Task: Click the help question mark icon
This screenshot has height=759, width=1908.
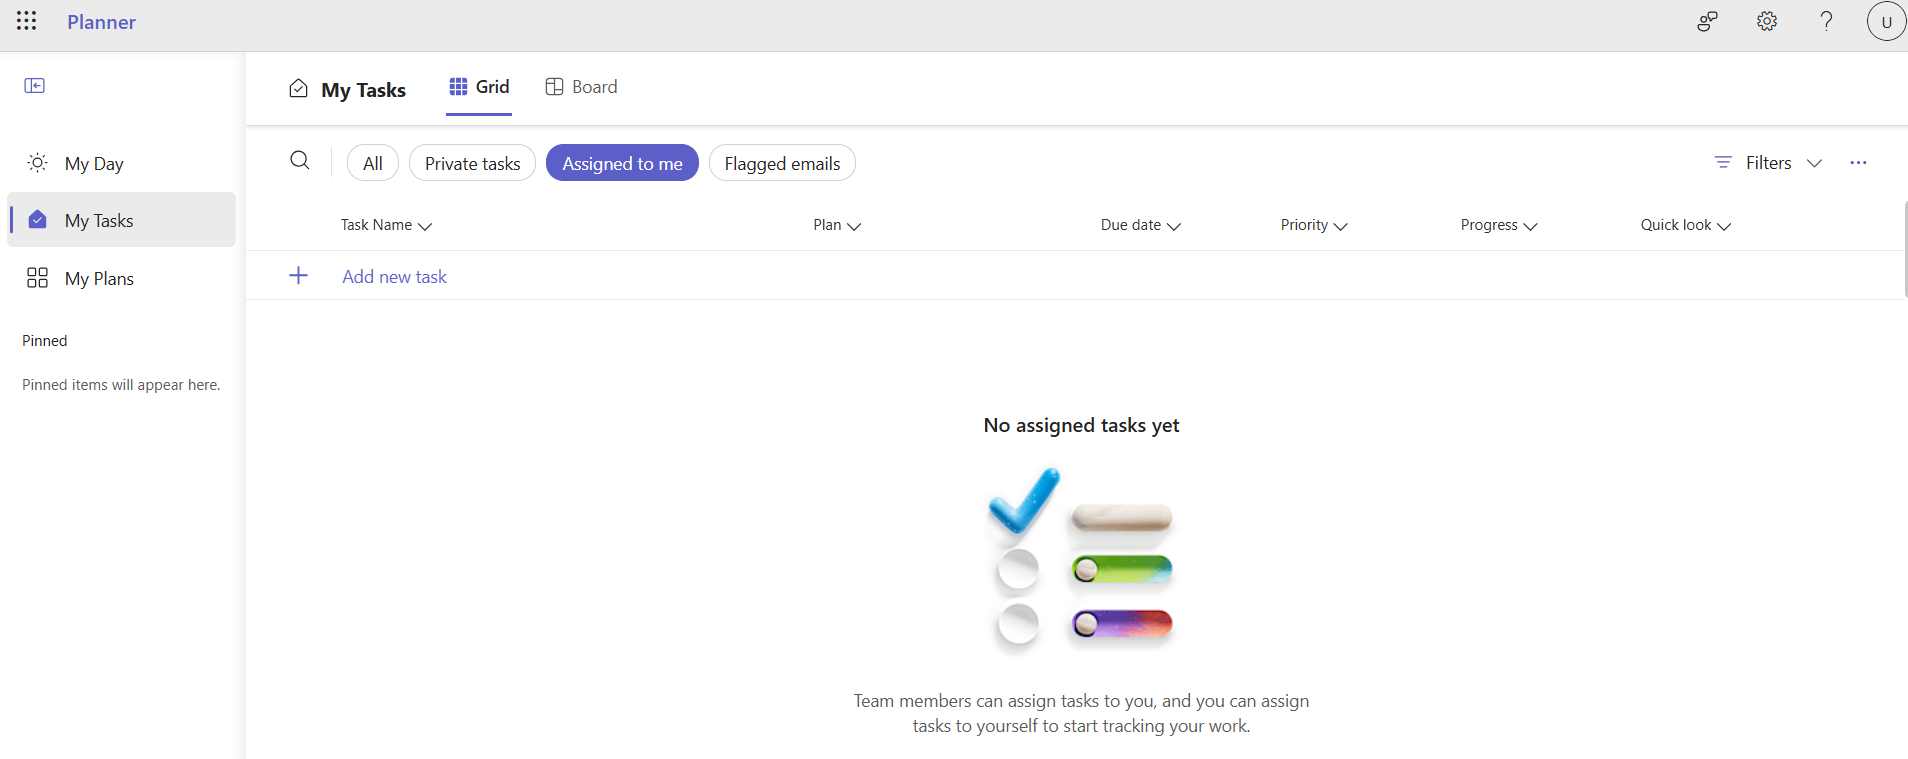Action: [1826, 21]
